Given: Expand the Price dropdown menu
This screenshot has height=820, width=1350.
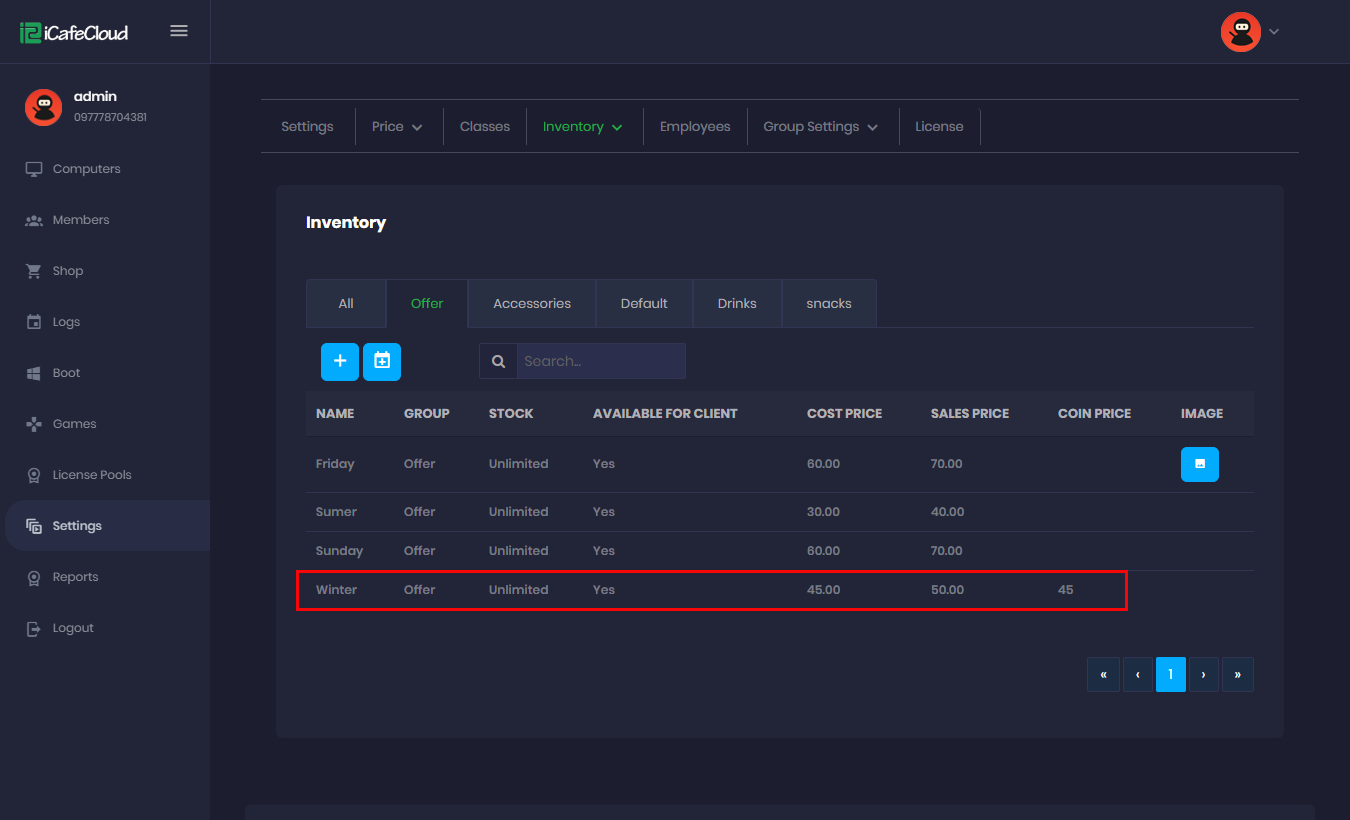Looking at the screenshot, I should (x=397, y=127).
